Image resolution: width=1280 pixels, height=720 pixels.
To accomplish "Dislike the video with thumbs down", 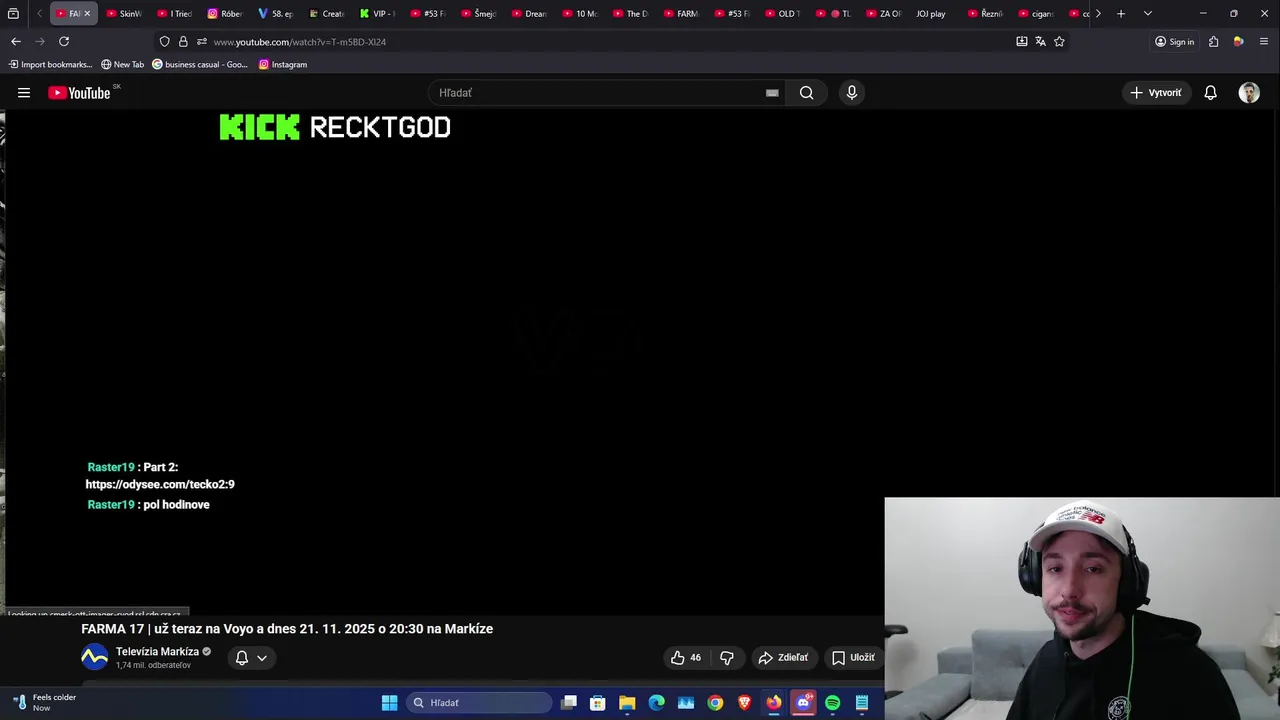I will [727, 657].
